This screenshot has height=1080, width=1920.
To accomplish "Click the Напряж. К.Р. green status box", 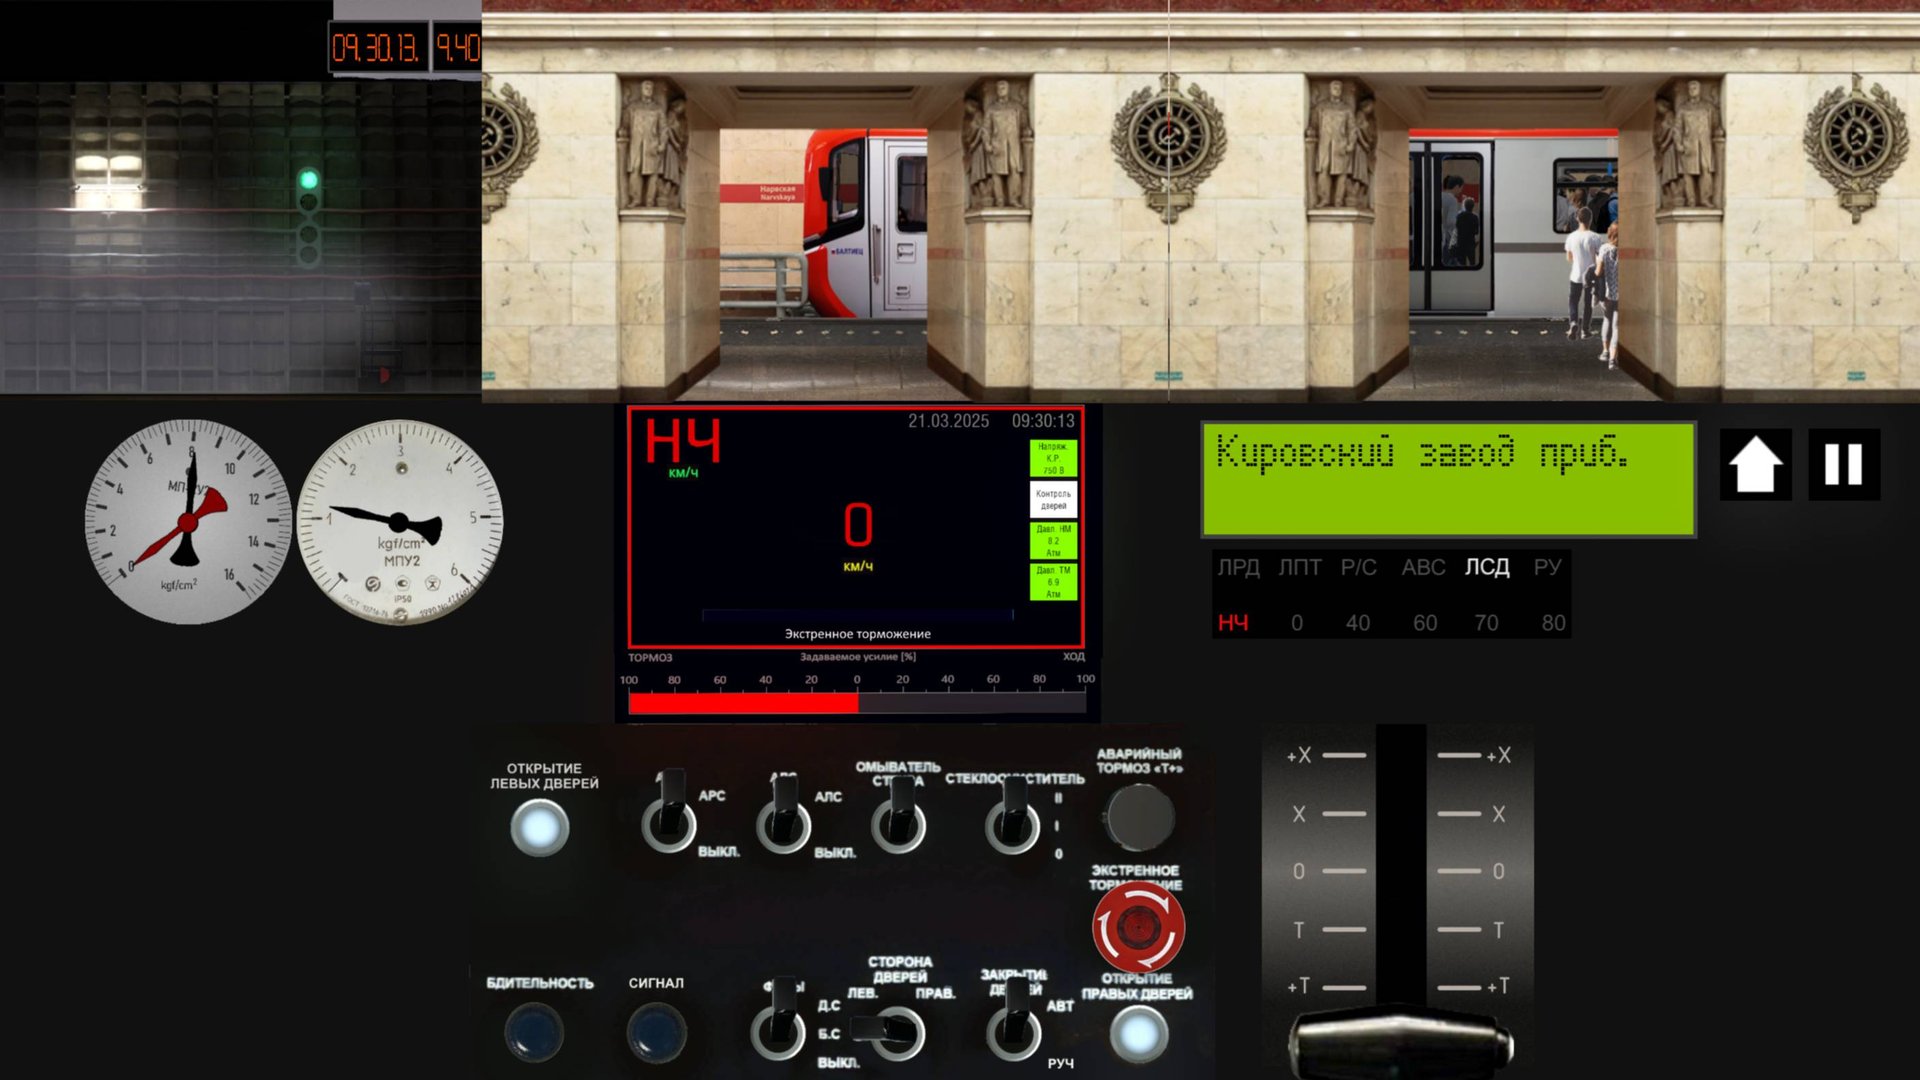I will [1053, 458].
